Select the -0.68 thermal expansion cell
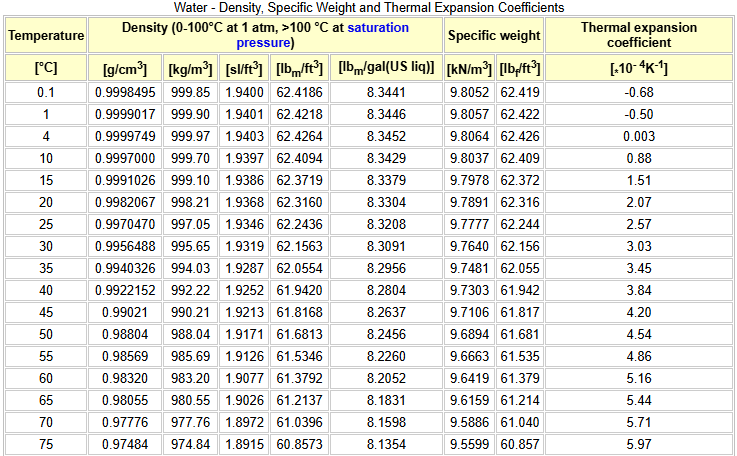Viewport: 737px width, 456px height. 639,93
